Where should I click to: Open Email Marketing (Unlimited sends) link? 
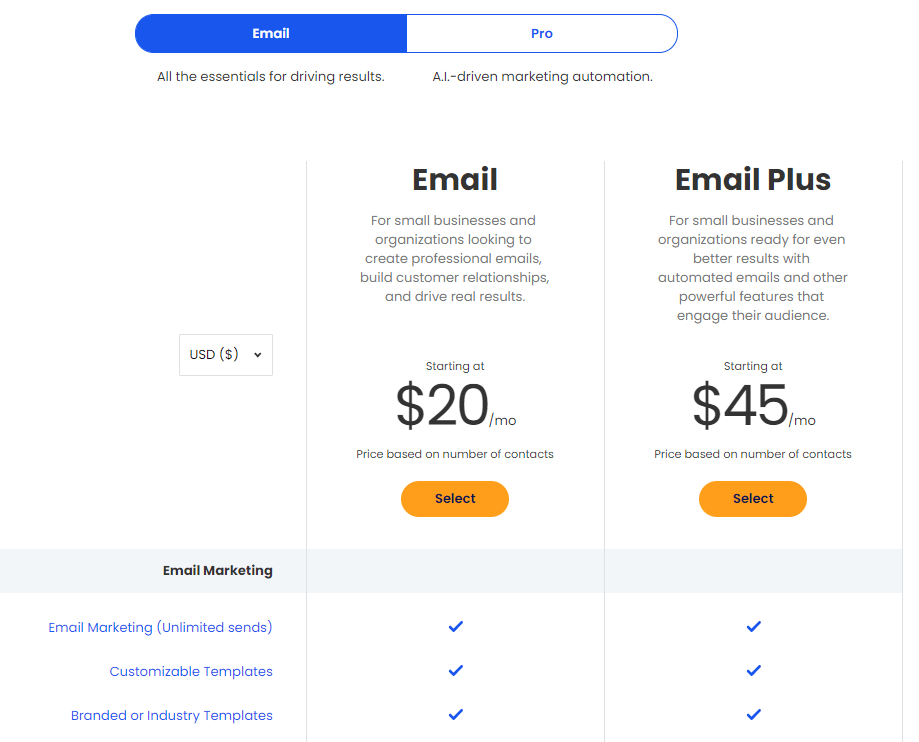[x=160, y=627]
